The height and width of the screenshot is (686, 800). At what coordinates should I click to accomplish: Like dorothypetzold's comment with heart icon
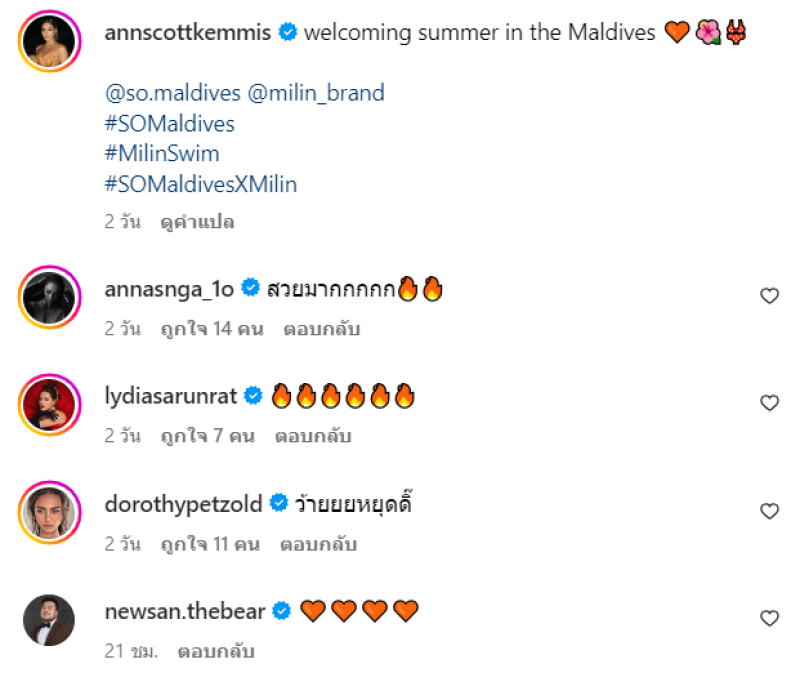[769, 511]
